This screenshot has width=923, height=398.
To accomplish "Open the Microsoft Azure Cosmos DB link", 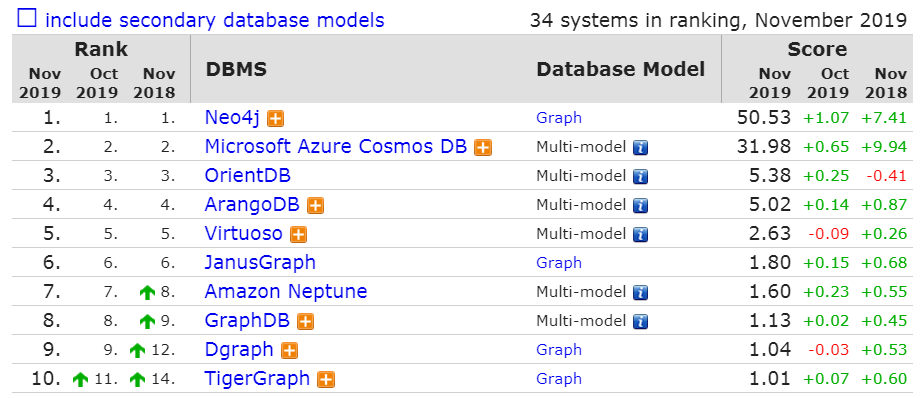I will (x=336, y=147).
